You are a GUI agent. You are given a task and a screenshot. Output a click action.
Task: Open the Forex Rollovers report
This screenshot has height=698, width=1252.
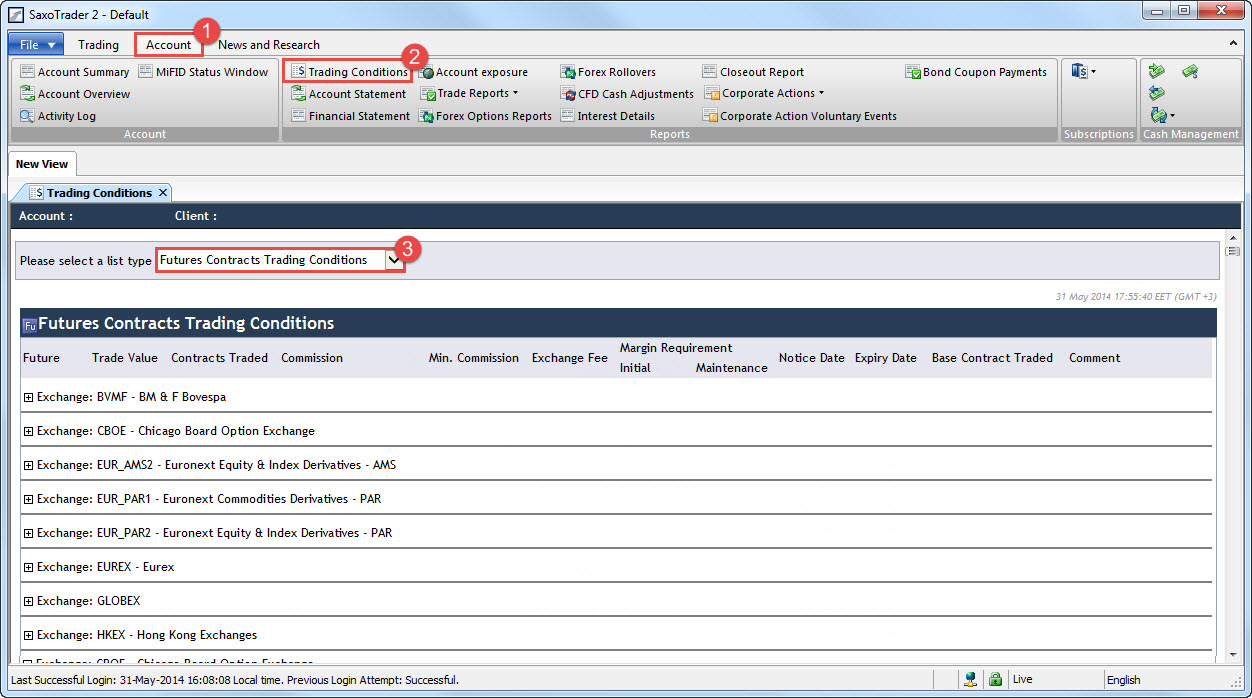(608, 72)
